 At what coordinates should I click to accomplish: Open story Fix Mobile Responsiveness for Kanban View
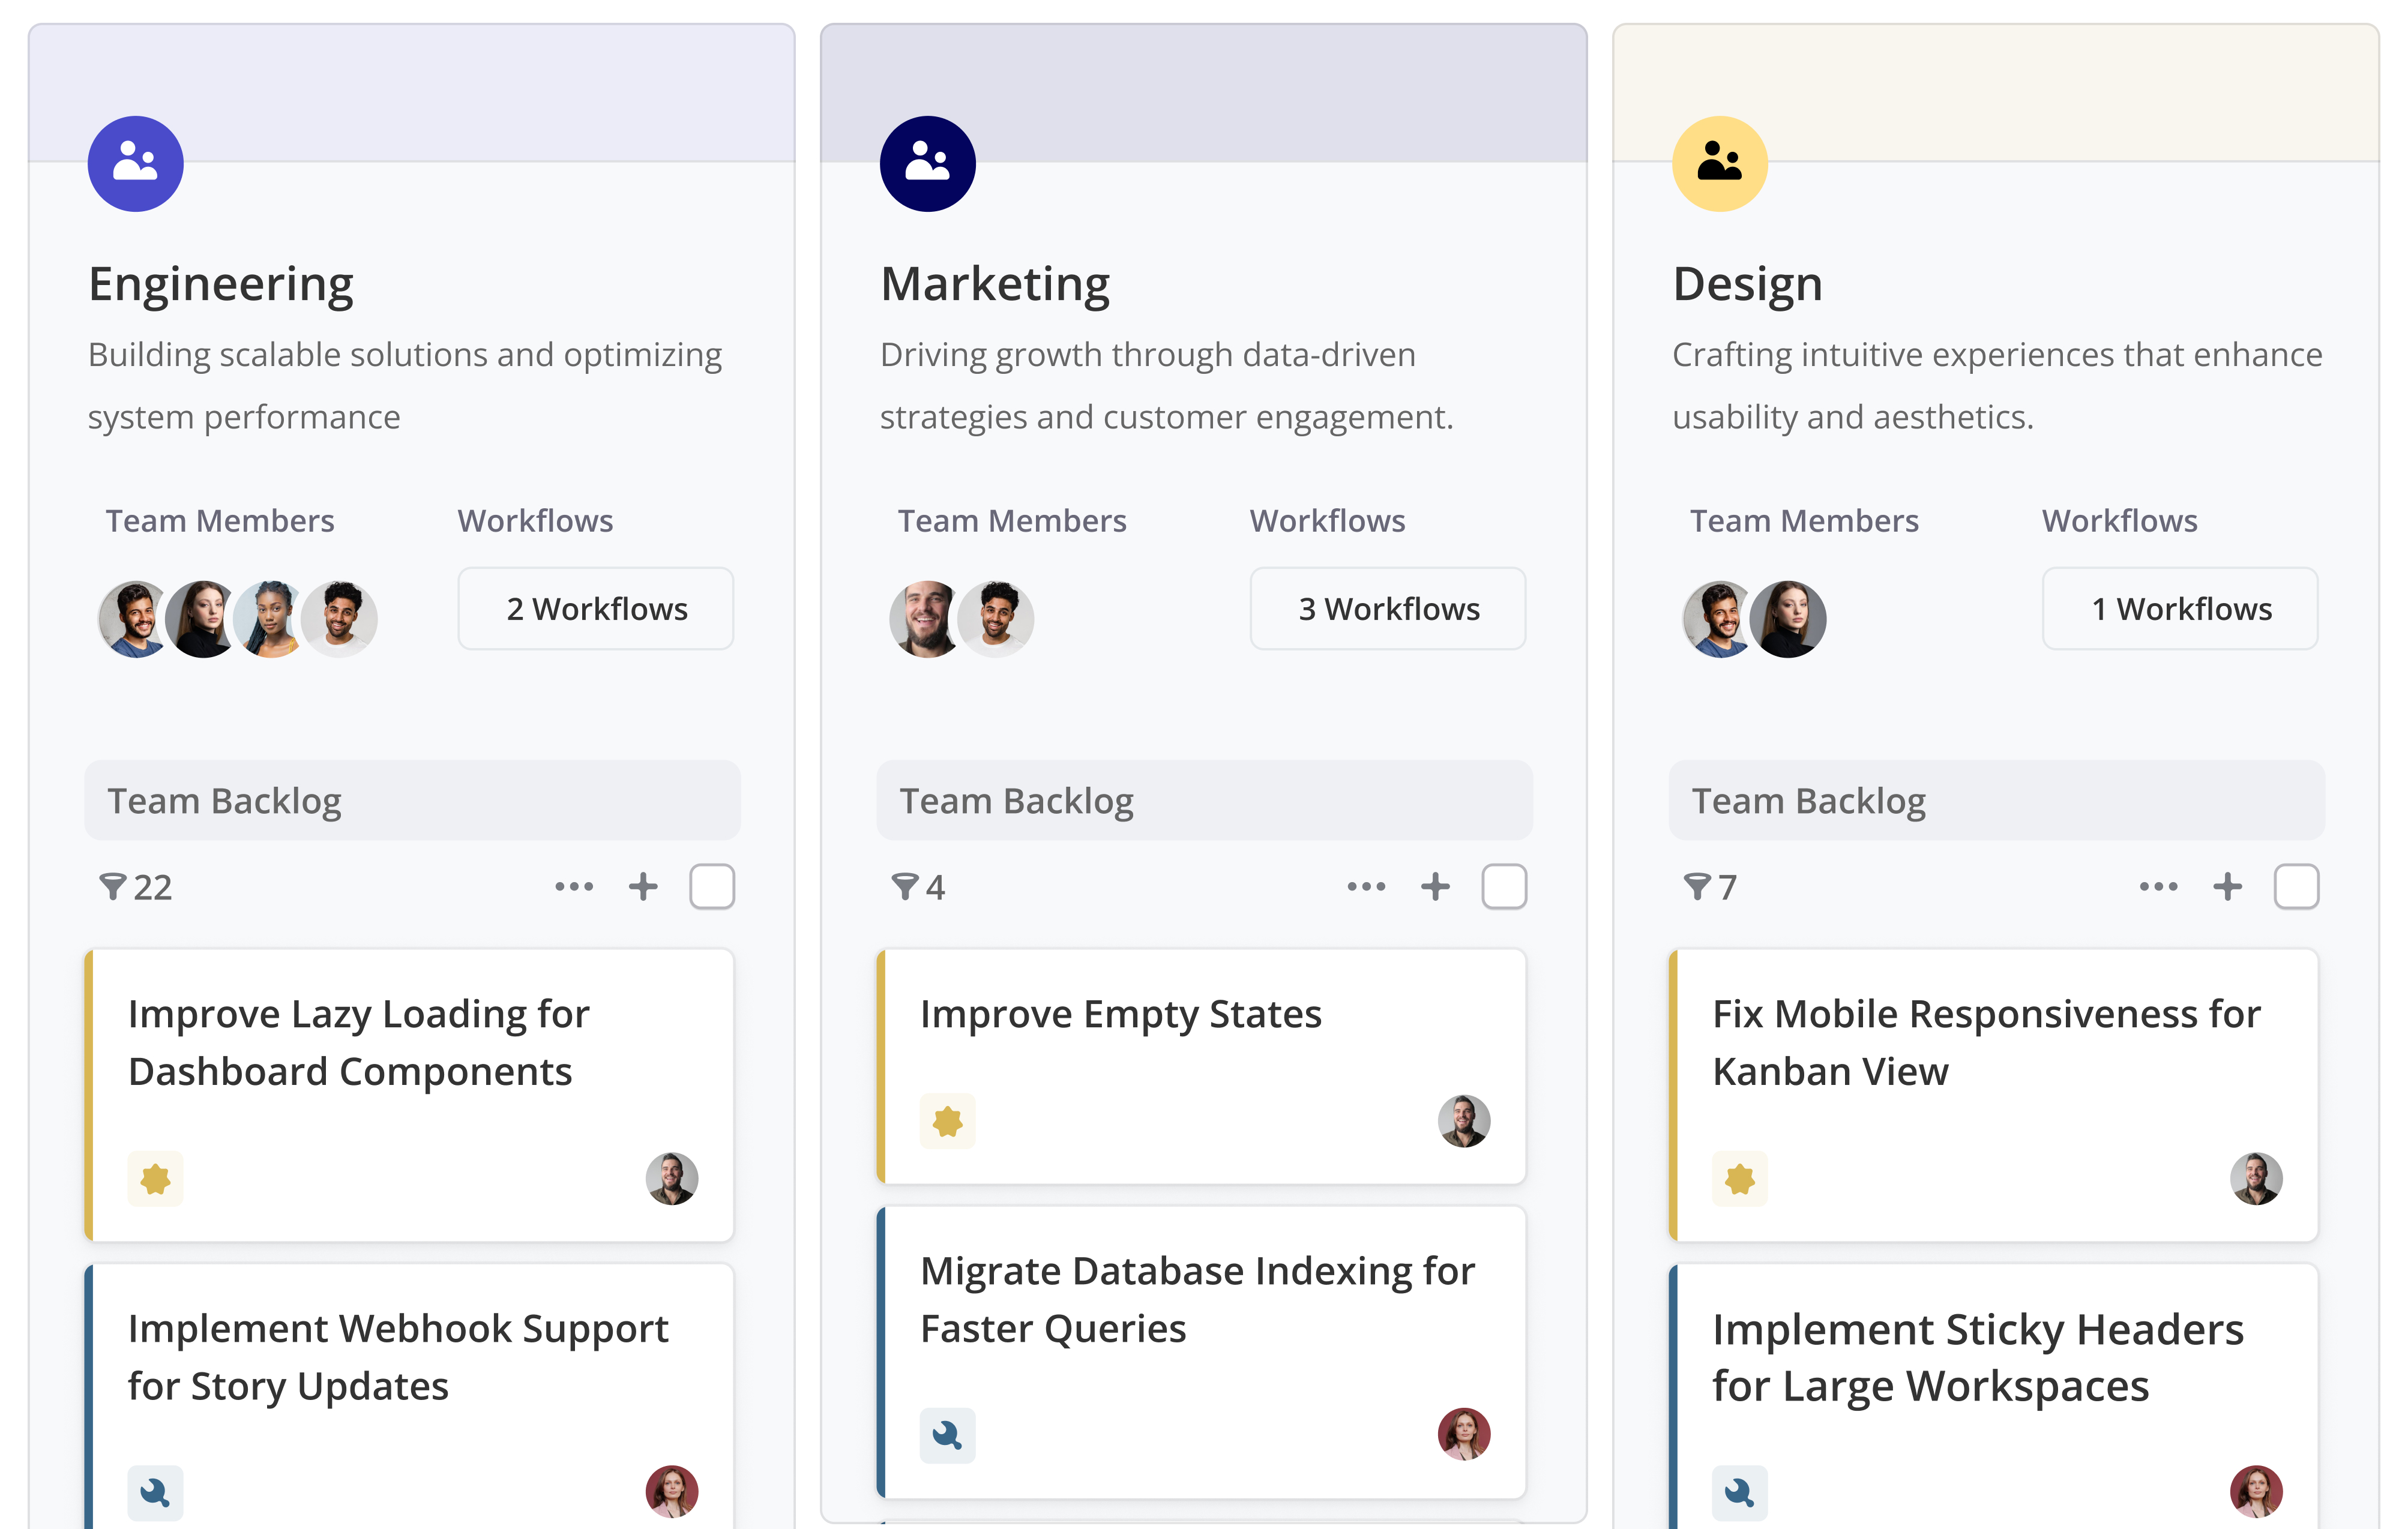coord(1994,1095)
